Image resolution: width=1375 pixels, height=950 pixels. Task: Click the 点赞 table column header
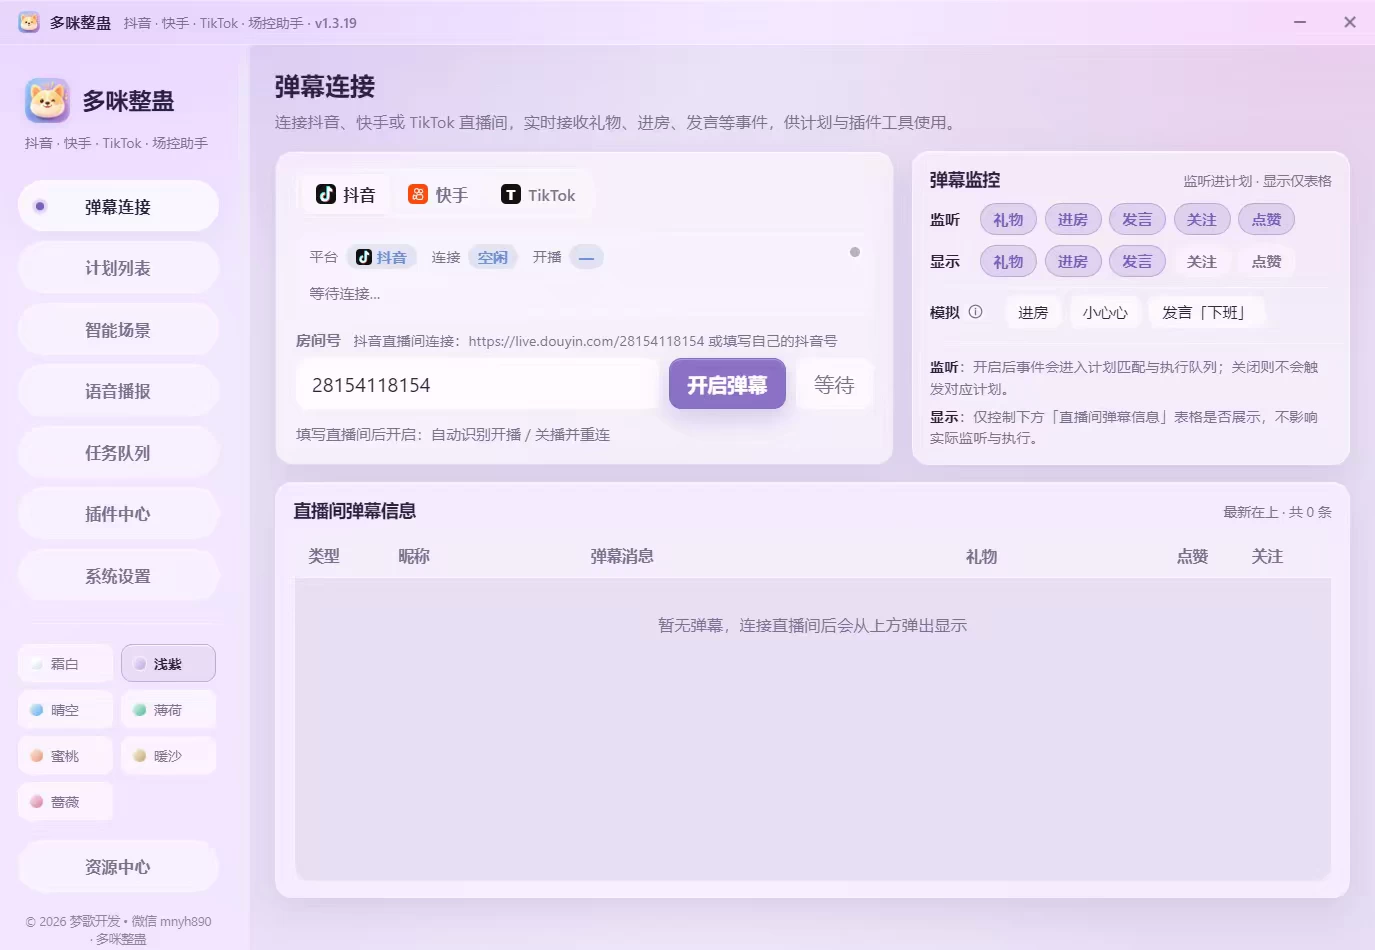[x=1193, y=556]
